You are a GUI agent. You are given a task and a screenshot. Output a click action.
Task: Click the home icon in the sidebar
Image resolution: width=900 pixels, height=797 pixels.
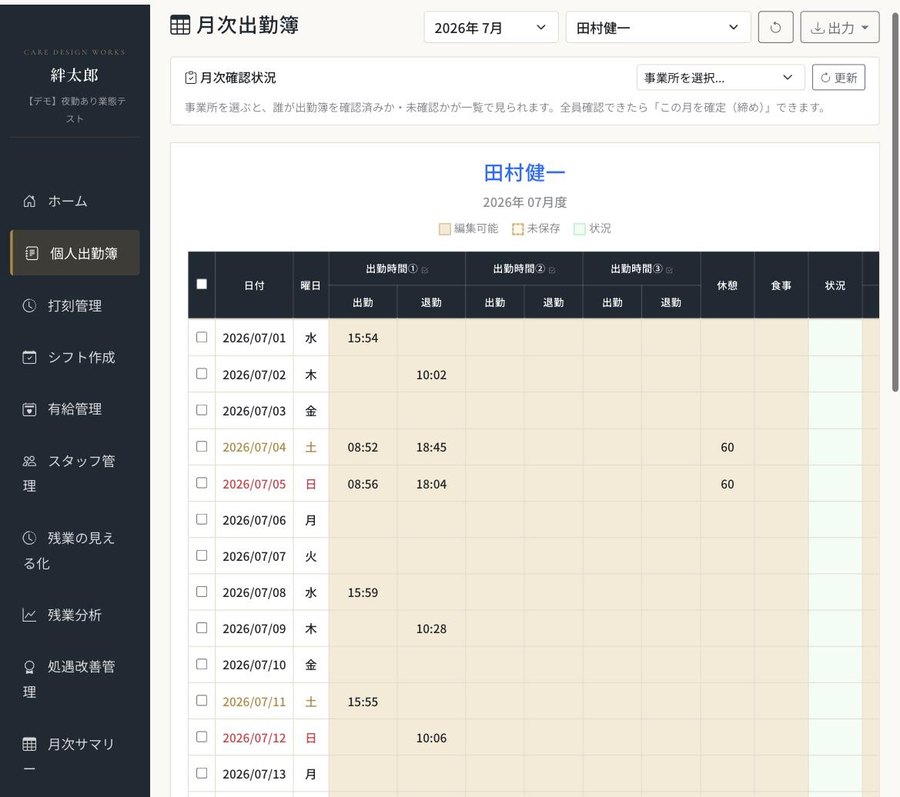pos(29,201)
